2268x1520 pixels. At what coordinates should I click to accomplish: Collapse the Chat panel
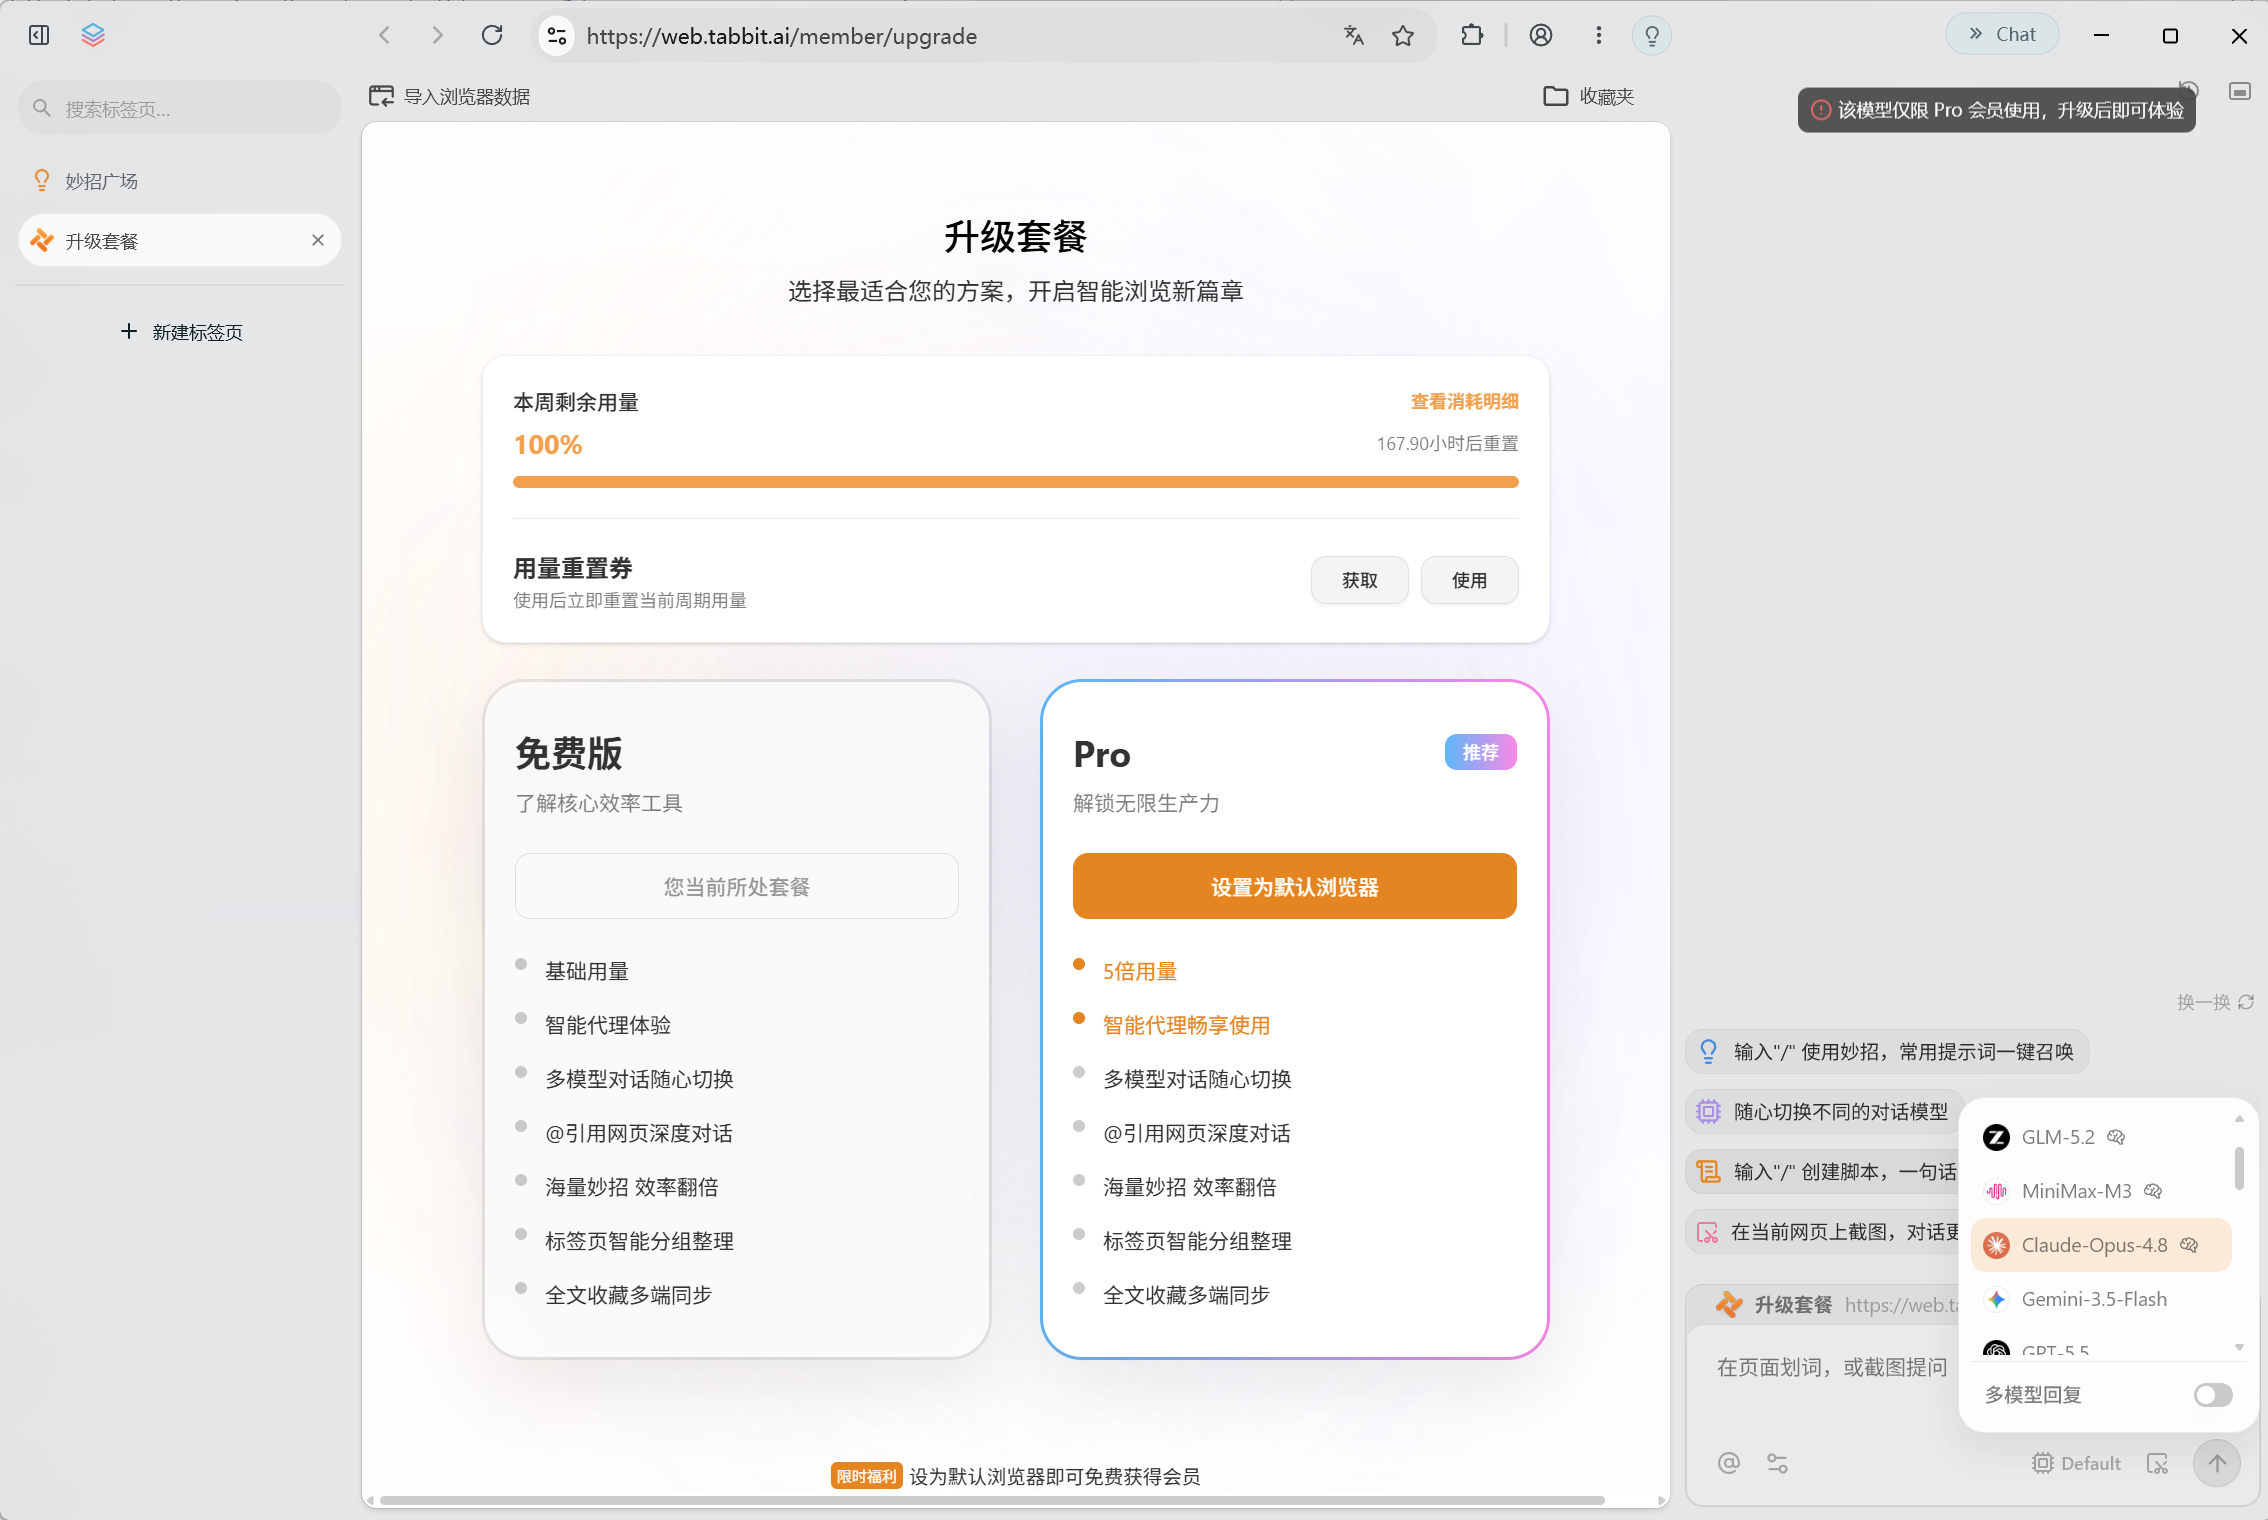coord(2002,35)
